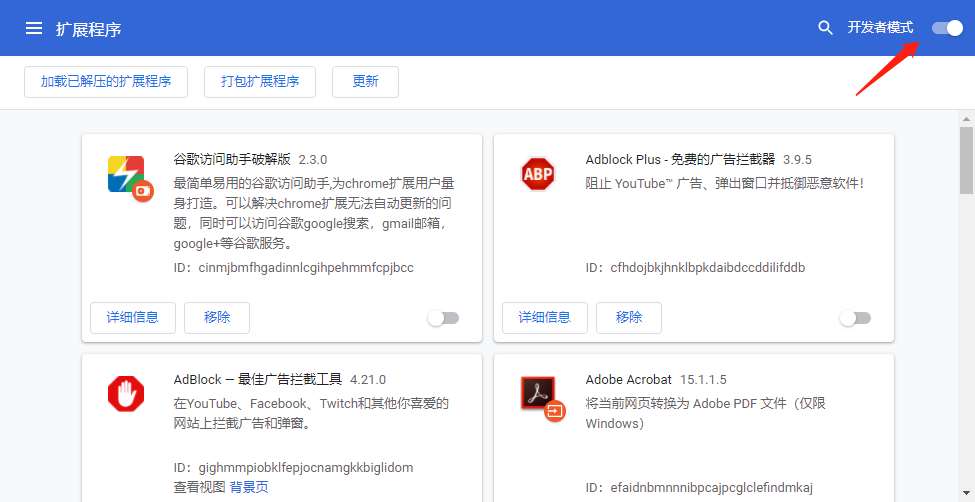This screenshot has width=975, height=502.
Task: Toggle the 开发者模式 developer mode switch
Action: coord(948,28)
